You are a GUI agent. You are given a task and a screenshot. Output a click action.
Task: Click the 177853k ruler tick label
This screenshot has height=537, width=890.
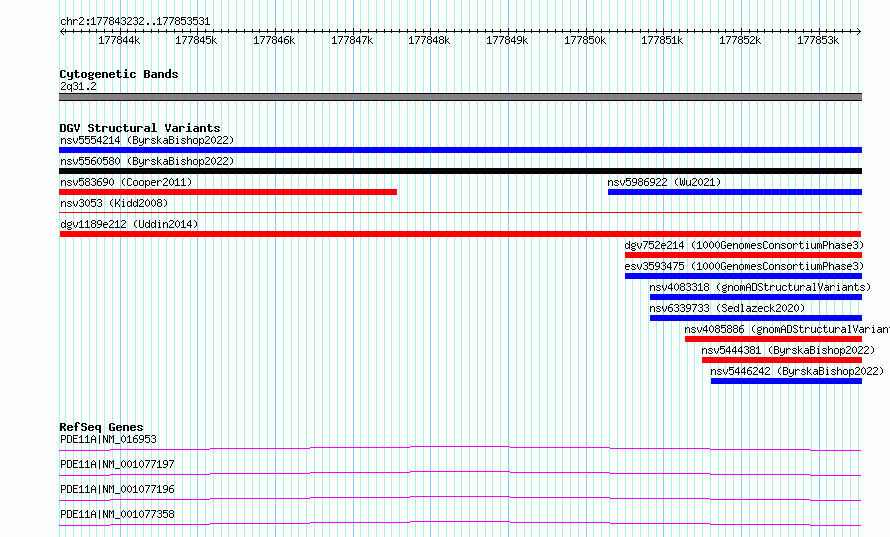coord(818,40)
